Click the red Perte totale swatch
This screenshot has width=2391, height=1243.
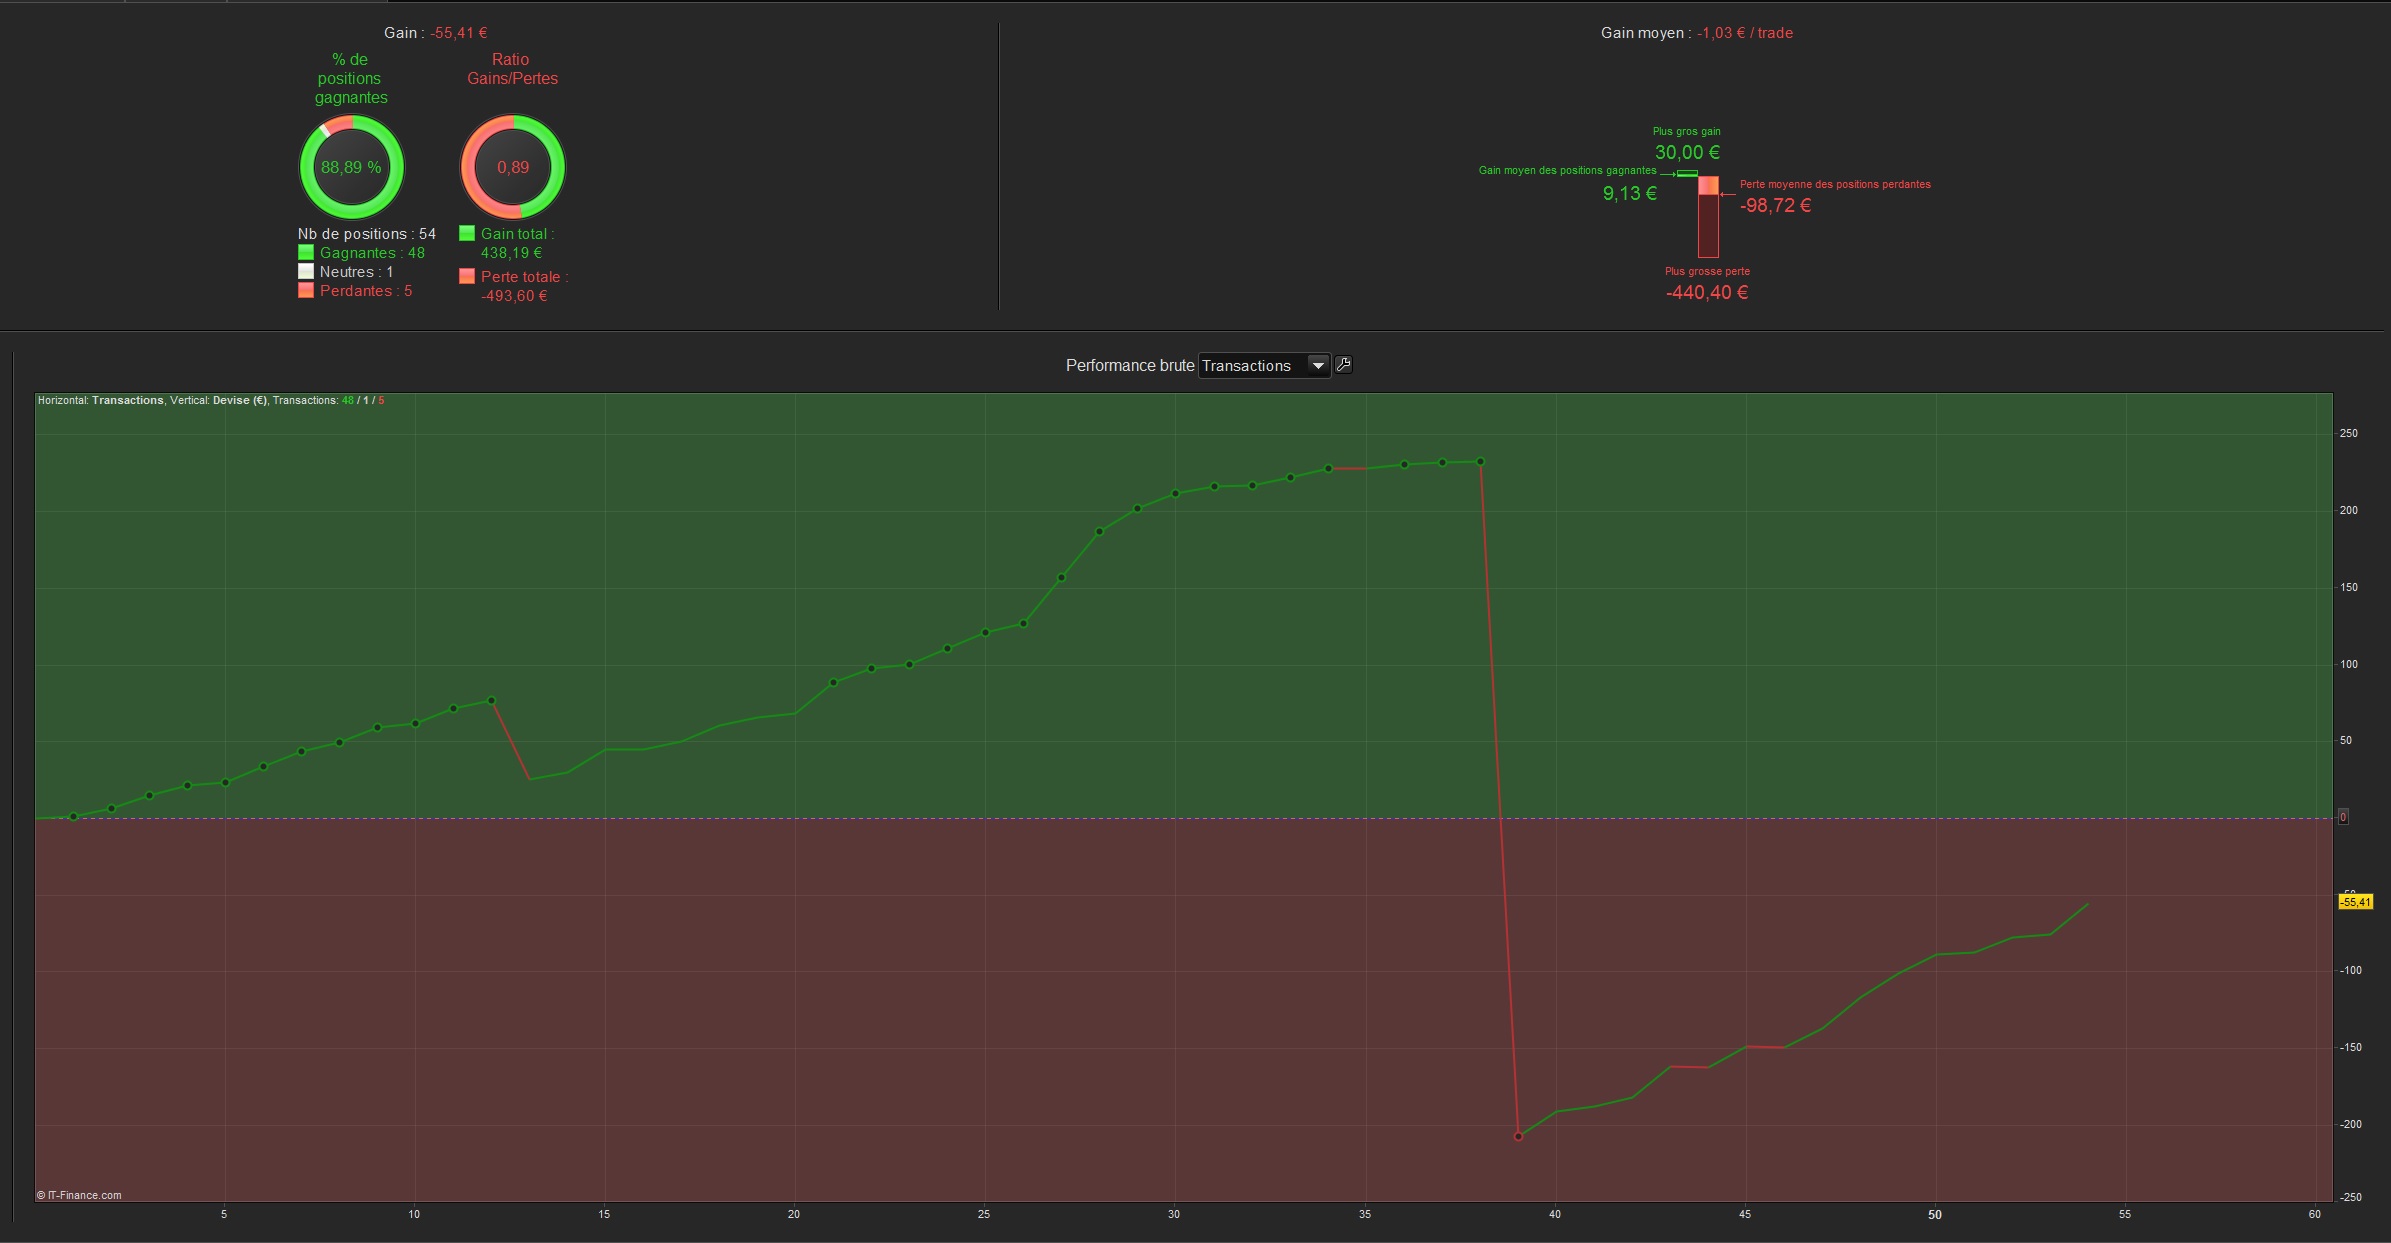[x=467, y=277]
